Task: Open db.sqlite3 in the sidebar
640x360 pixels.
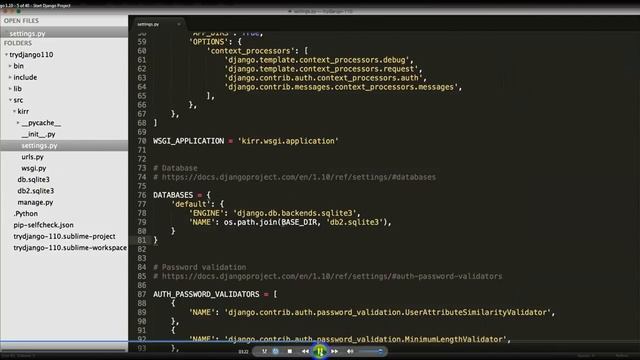Action: 33,180
